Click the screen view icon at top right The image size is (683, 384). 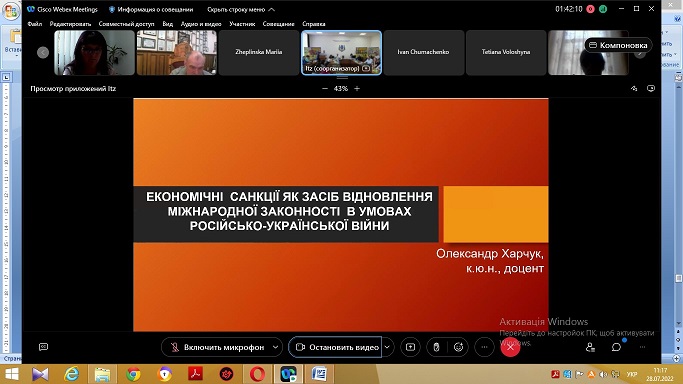[x=651, y=88]
